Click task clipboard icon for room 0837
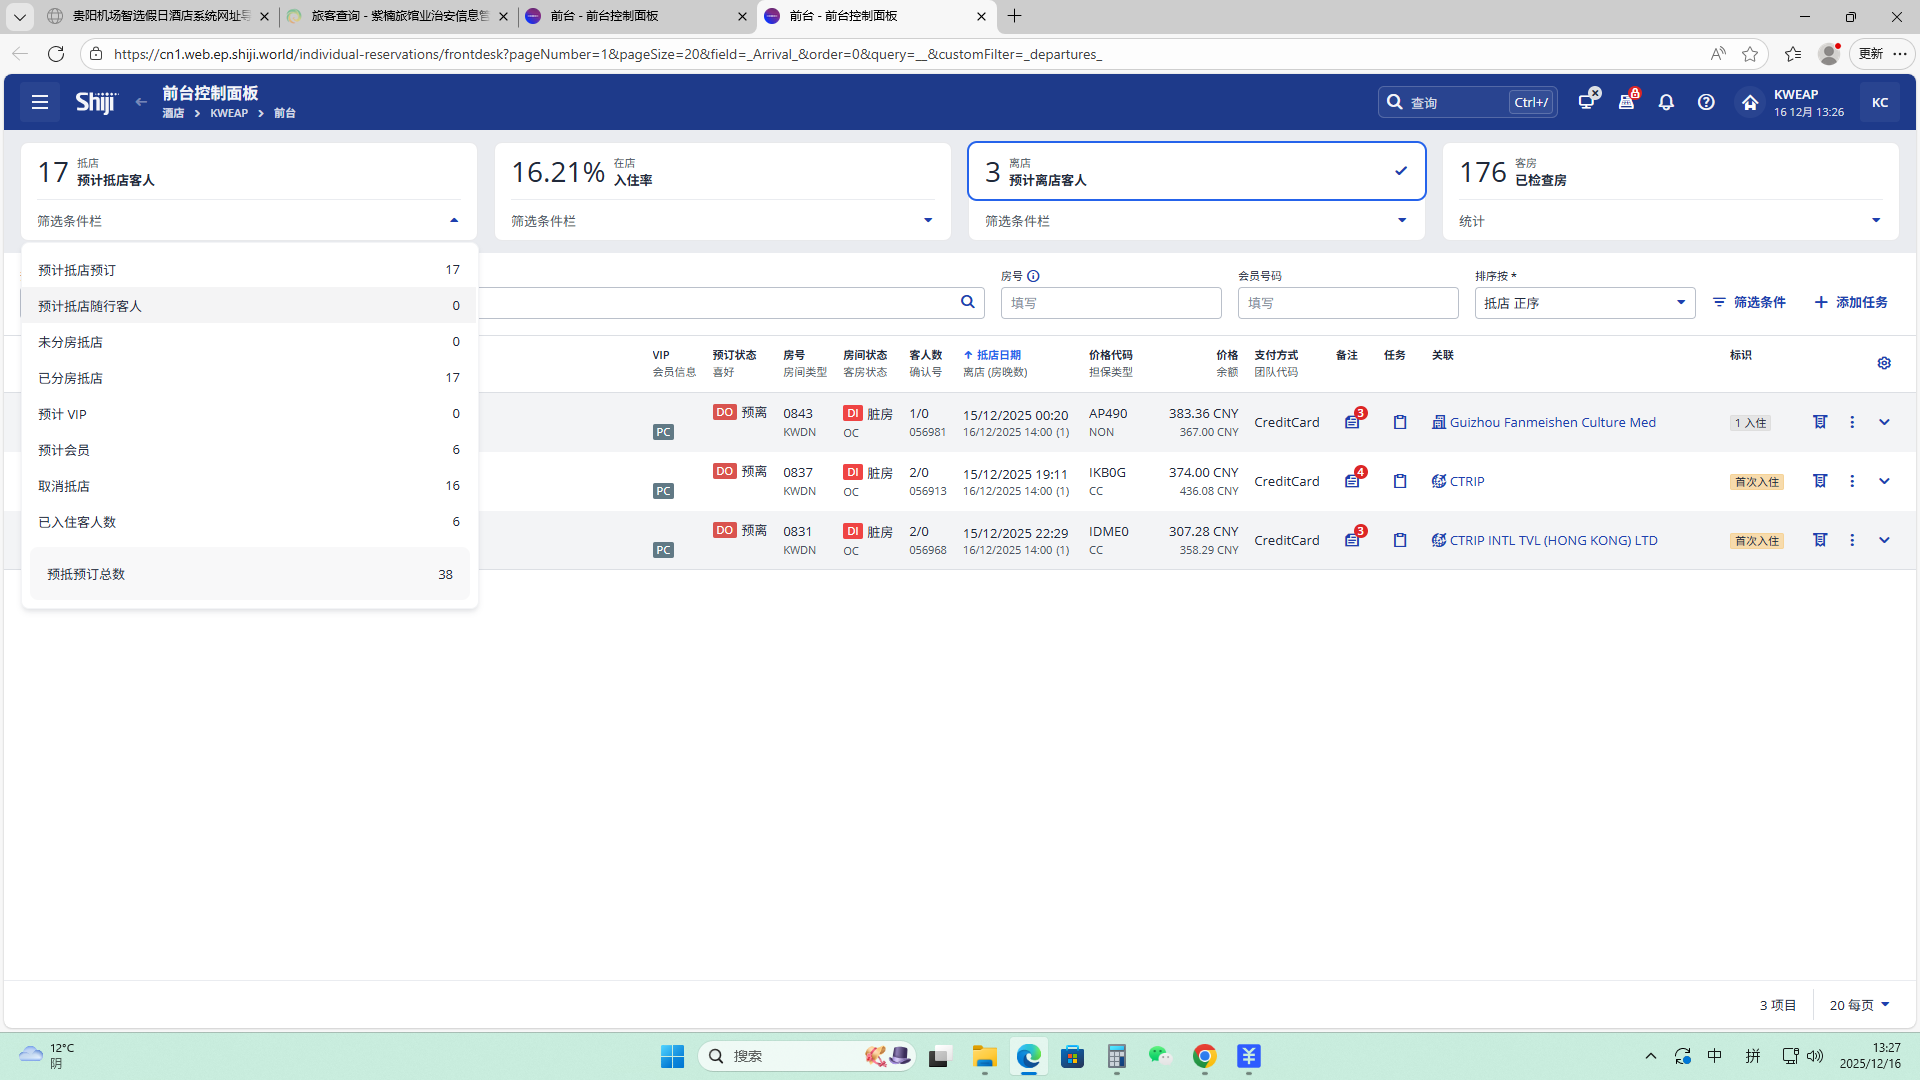This screenshot has height=1080, width=1920. (x=1400, y=481)
